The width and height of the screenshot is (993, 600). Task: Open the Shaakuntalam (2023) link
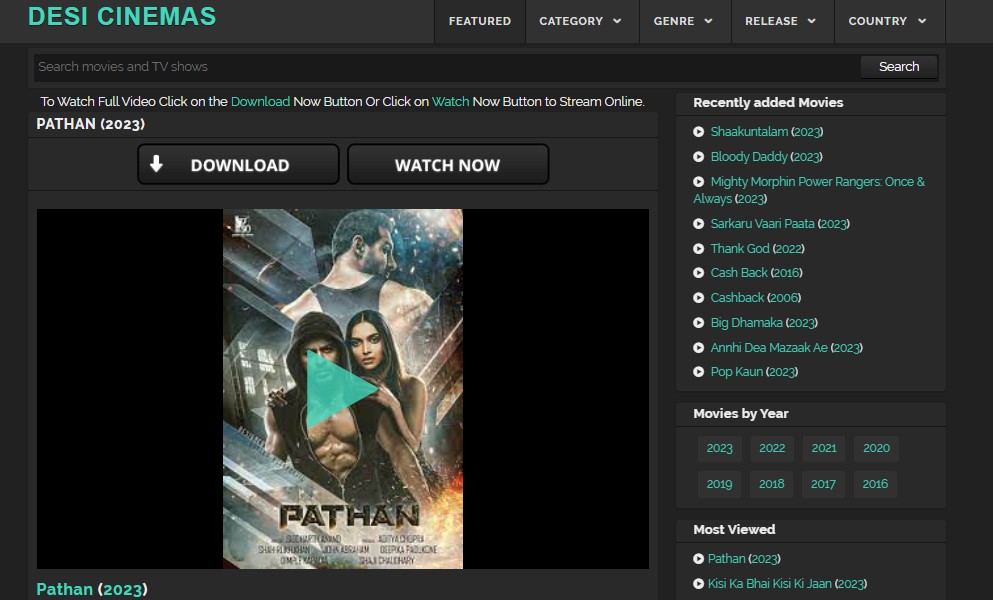[x=766, y=132]
